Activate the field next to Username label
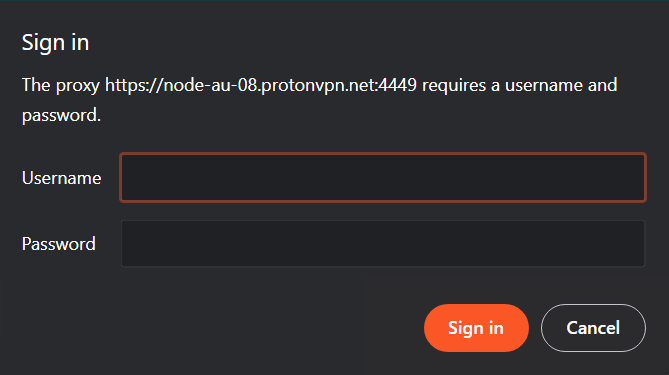Screen dimensions: 669x375 pyautogui.click(x=383, y=177)
